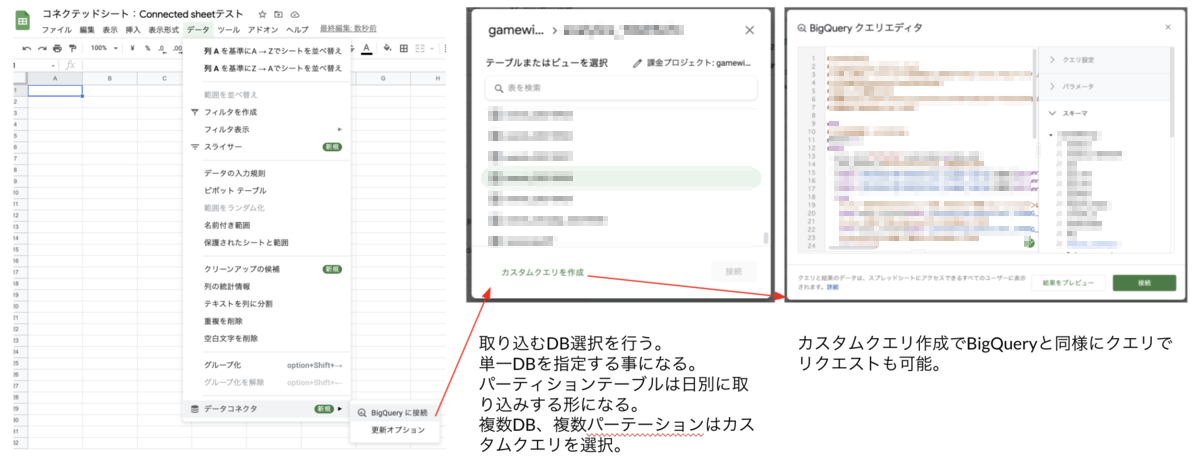1200x466 pixels.
Task: Expand フィルタ表示 submenu
Action: [x=340, y=129]
